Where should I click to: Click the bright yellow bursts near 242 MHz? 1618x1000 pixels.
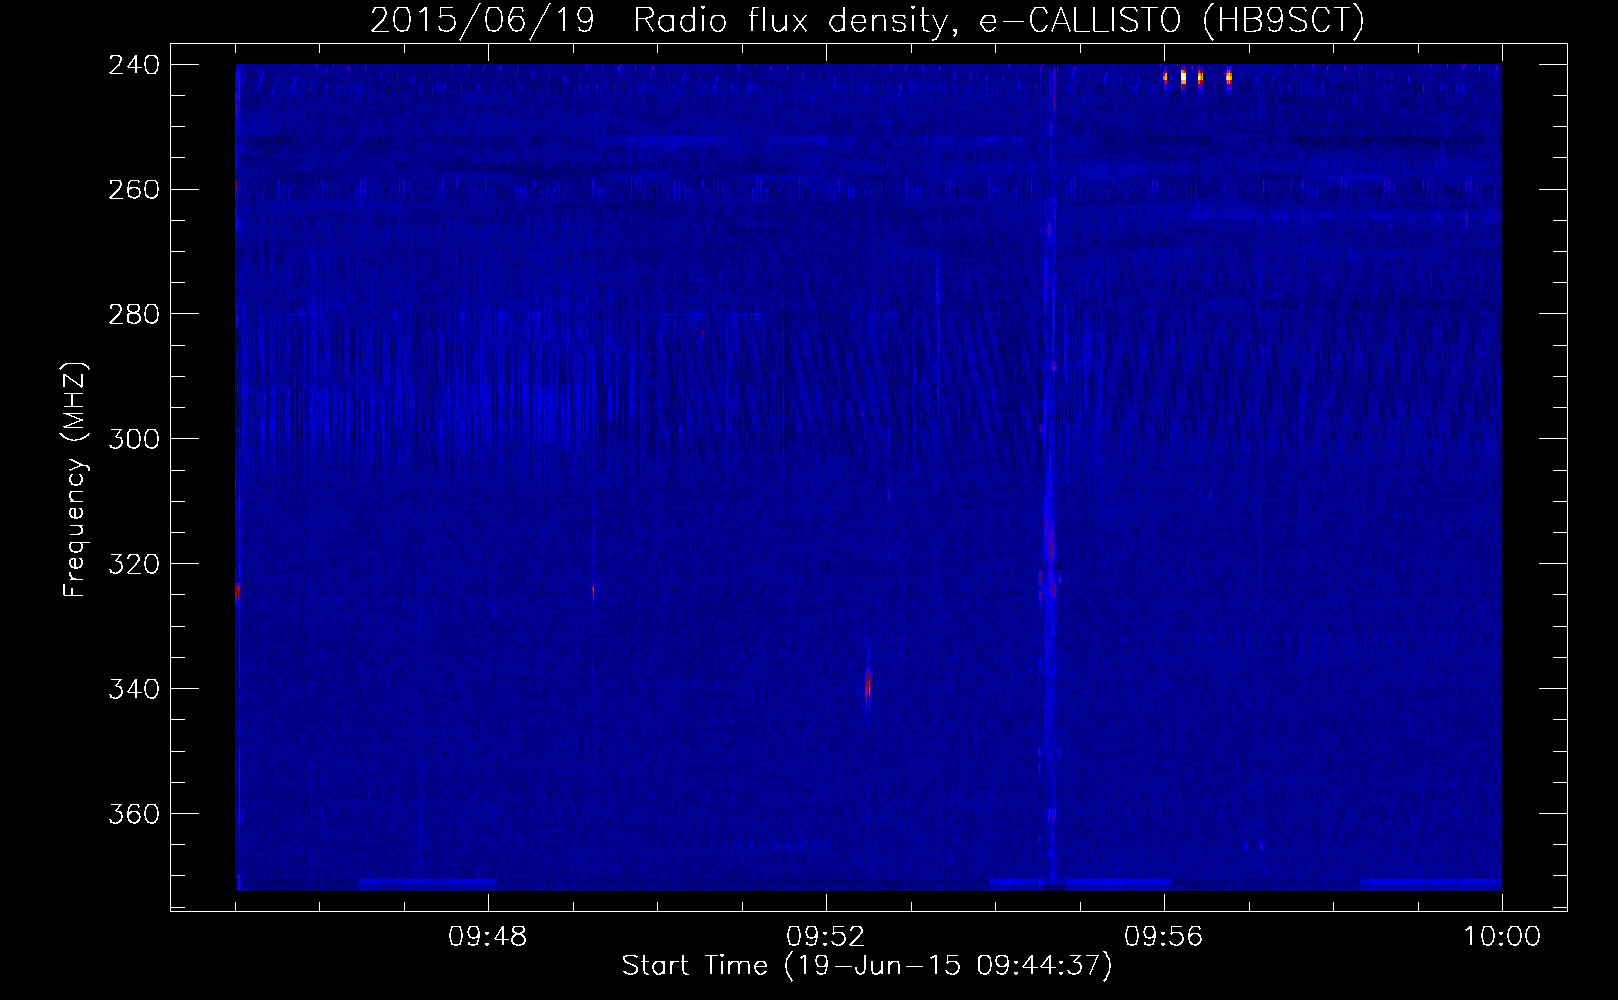click(1197, 77)
